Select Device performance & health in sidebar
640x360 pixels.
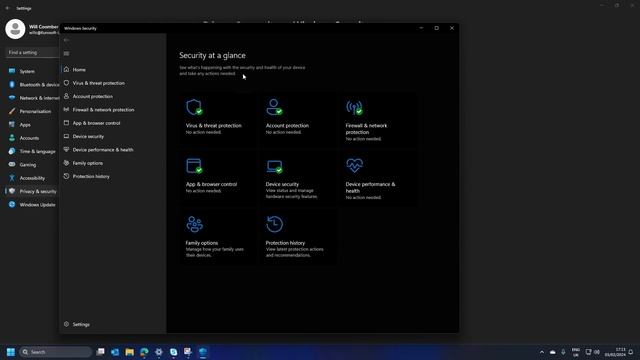(113, 149)
